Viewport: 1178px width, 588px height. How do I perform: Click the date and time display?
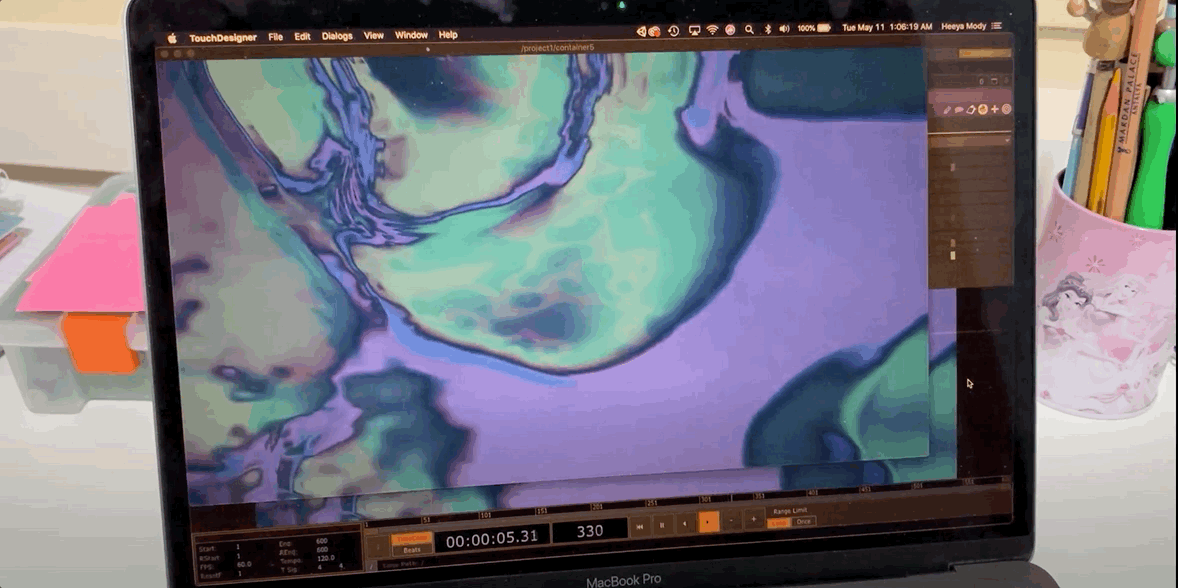887,27
